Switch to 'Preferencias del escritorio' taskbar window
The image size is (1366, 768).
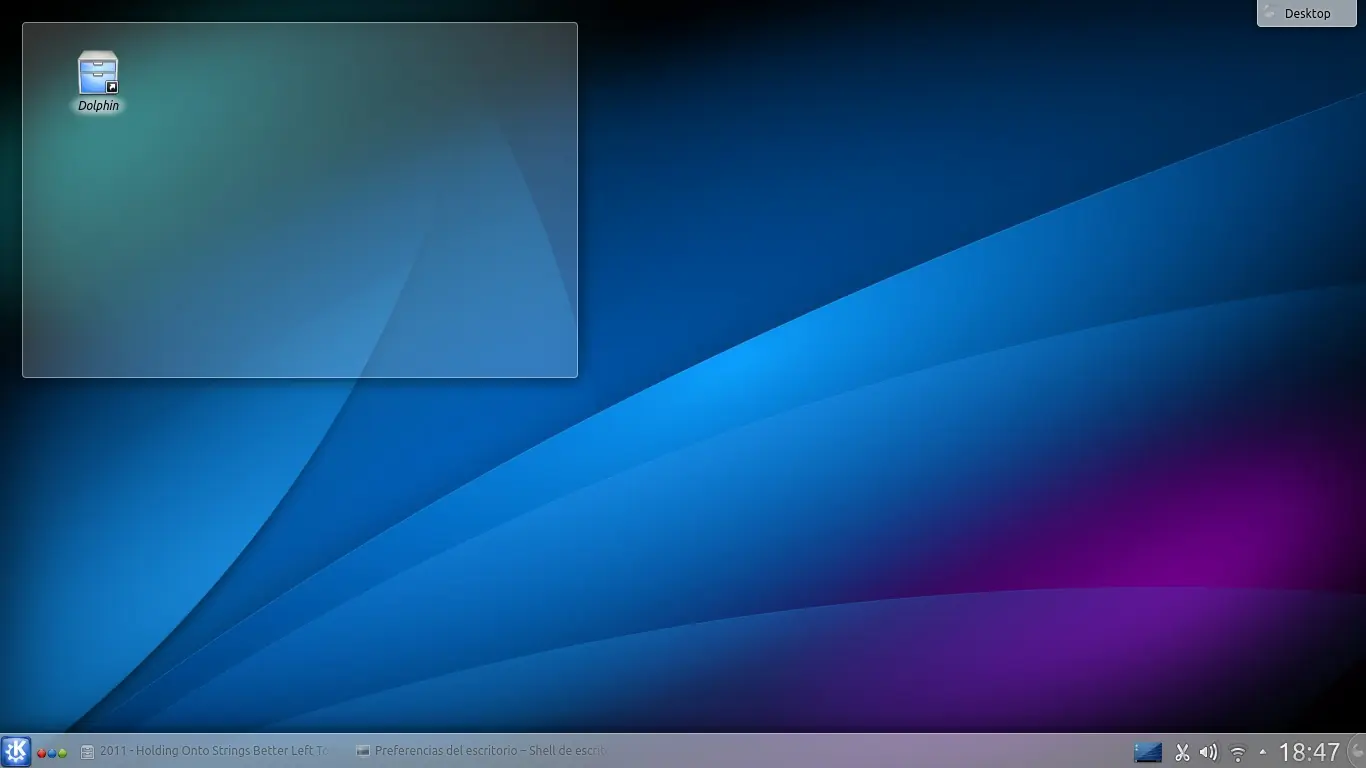(481, 751)
